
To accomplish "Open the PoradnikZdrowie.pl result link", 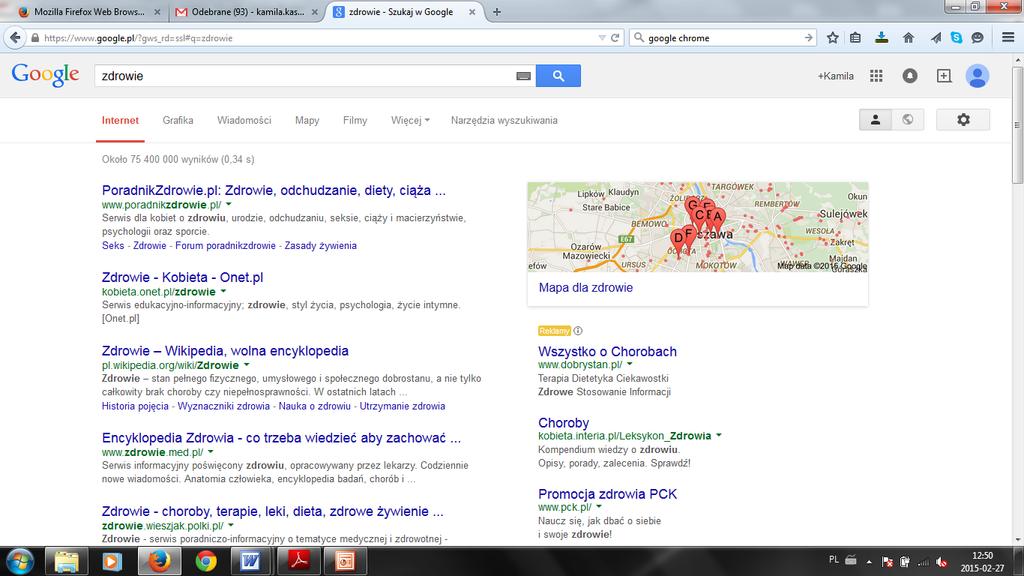I will (274, 191).
